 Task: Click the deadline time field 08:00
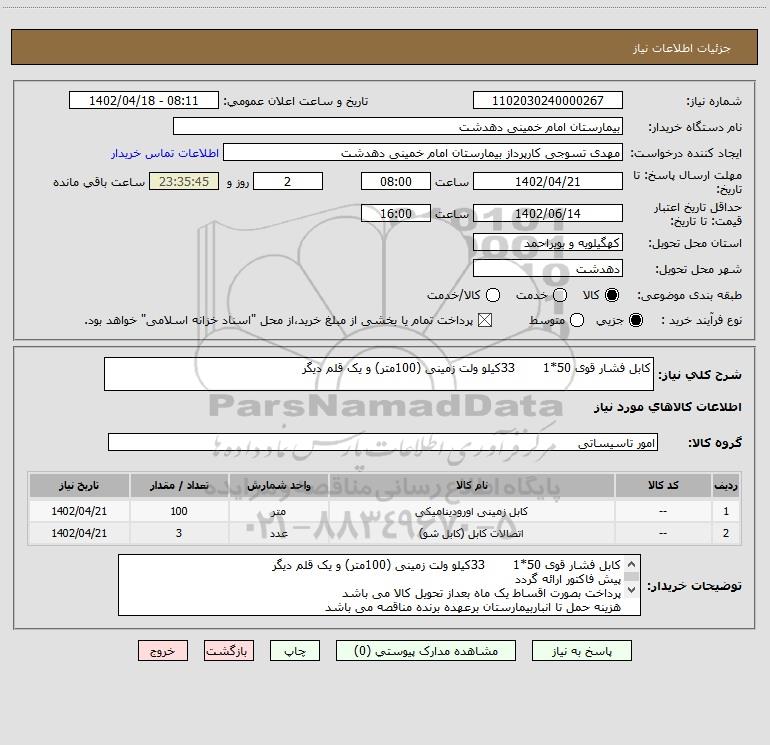pos(396,181)
